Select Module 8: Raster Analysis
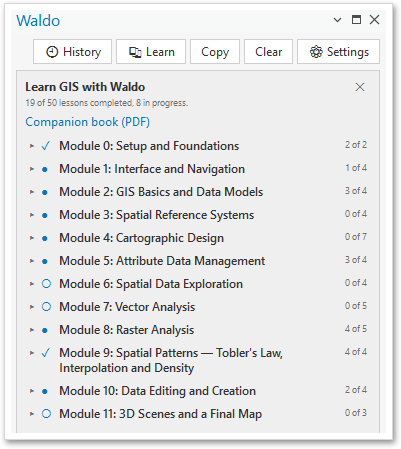The width and height of the screenshot is (401, 449). pyautogui.click(x=127, y=330)
